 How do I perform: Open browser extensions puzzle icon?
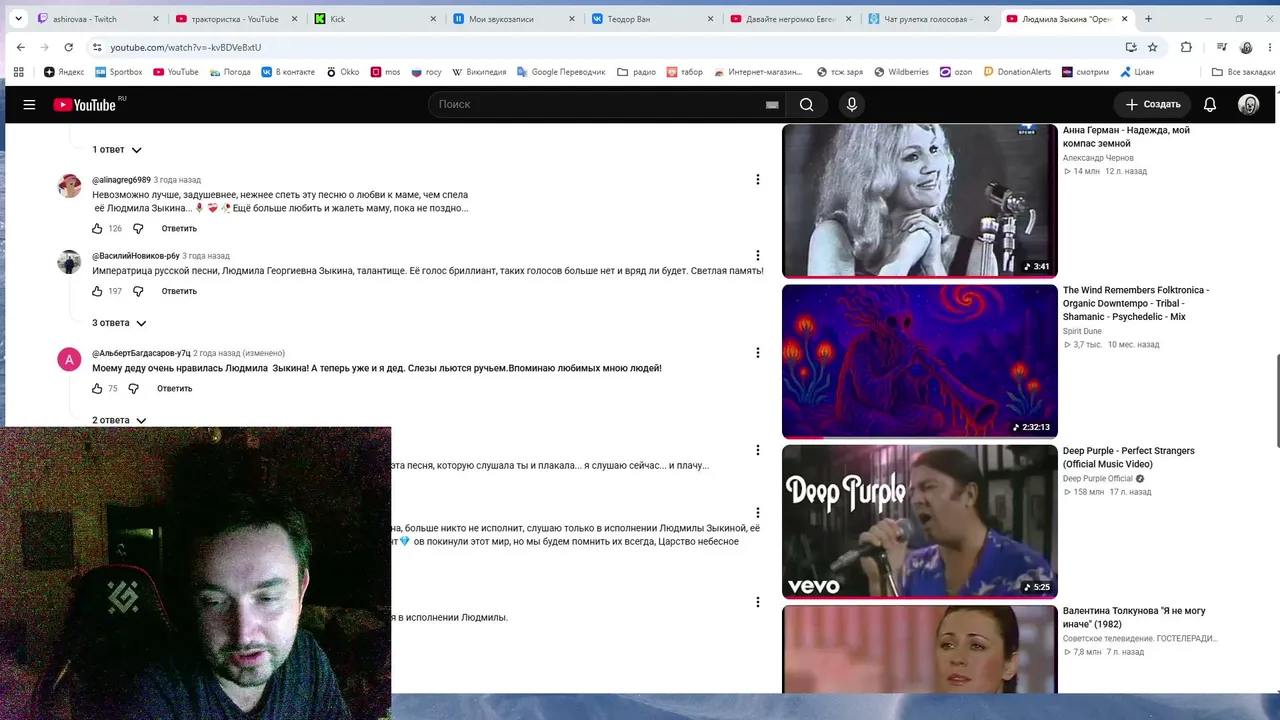1186,47
